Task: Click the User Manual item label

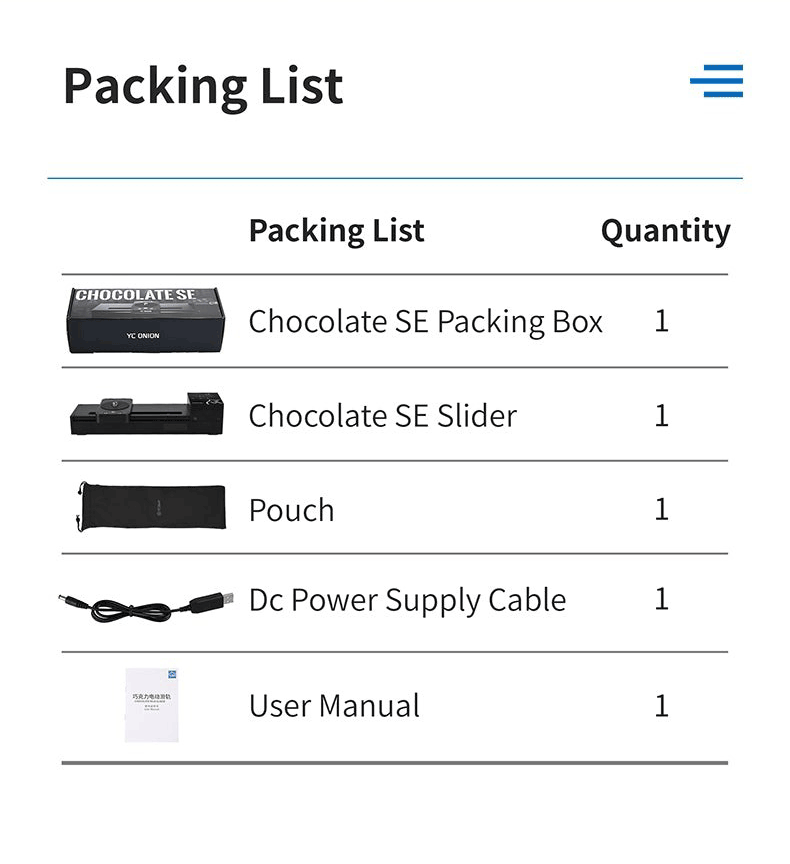Action: (x=334, y=706)
